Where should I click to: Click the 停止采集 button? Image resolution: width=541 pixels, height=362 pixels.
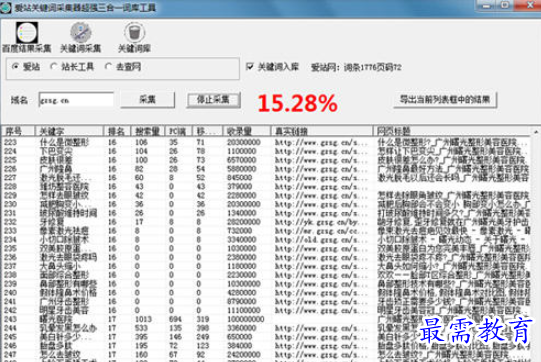click(x=214, y=100)
